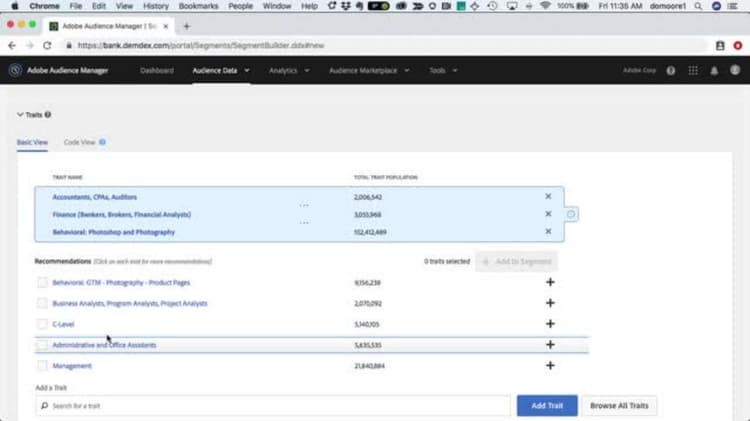Switch to the Basic View tab
750x421 pixels.
click(x=32, y=142)
